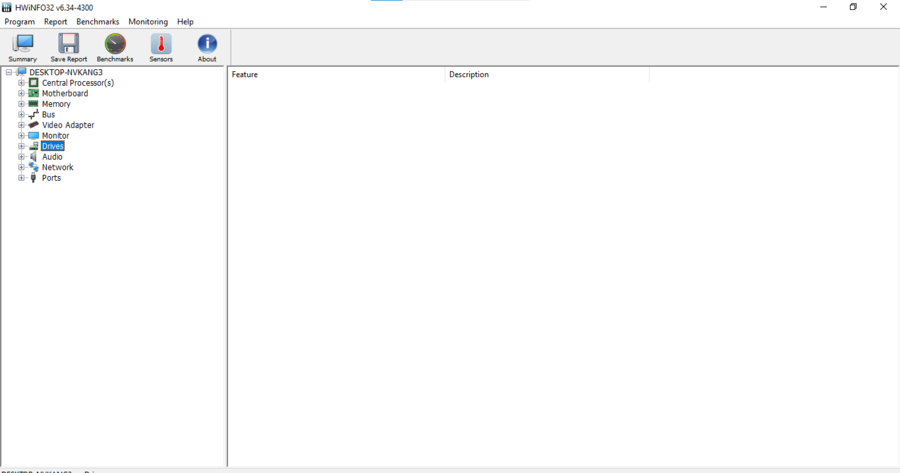Collapse the DESKTOP-NVKANG3 root node
This screenshot has height=473, width=900.
point(9,72)
